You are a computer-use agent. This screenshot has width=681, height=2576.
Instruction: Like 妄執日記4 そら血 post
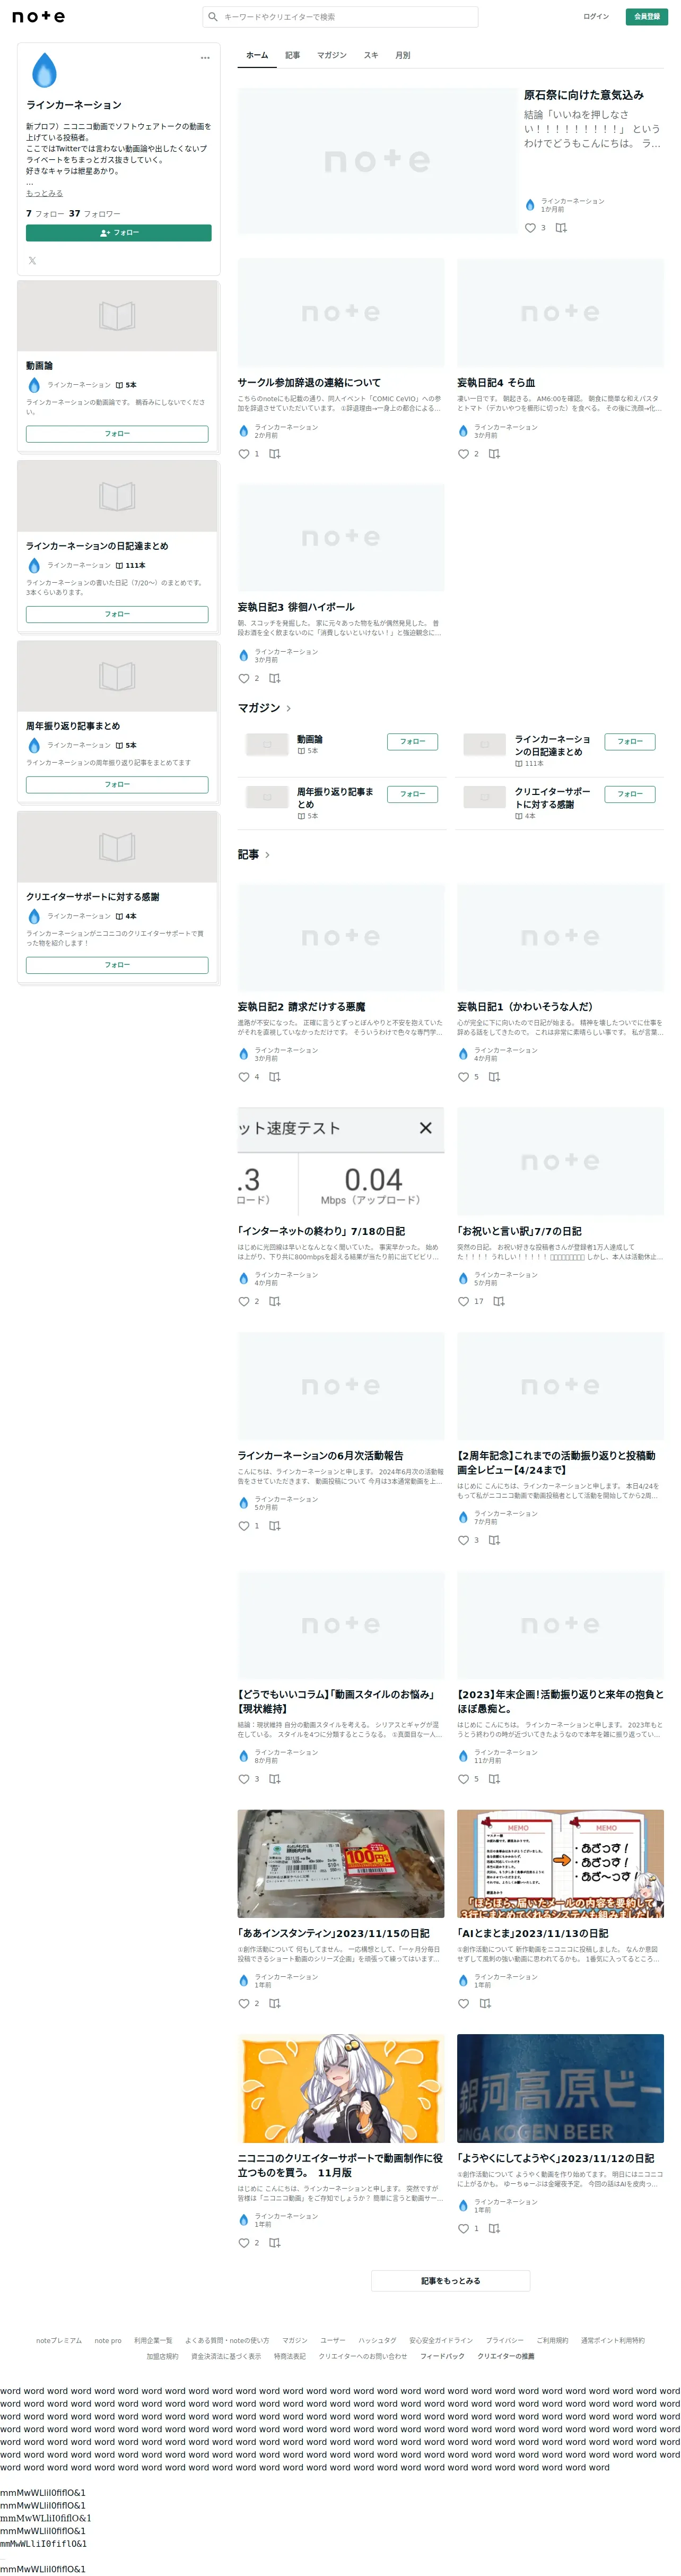[463, 454]
